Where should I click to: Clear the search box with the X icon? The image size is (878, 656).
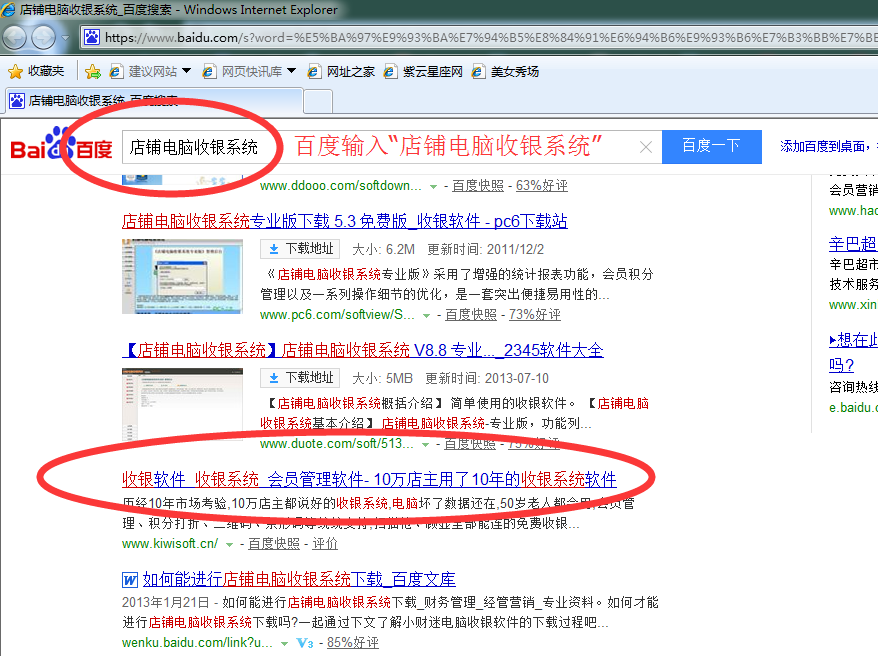(x=646, y=147)
